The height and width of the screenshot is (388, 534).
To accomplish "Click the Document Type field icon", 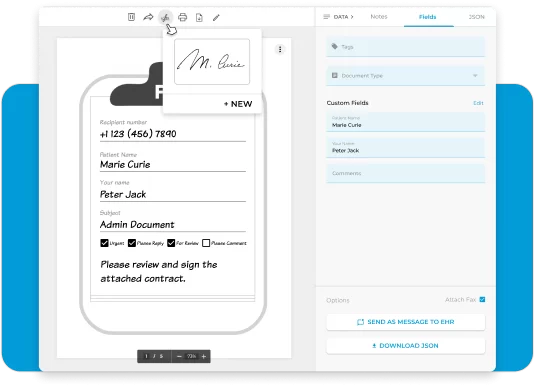I will pos(334,75).
